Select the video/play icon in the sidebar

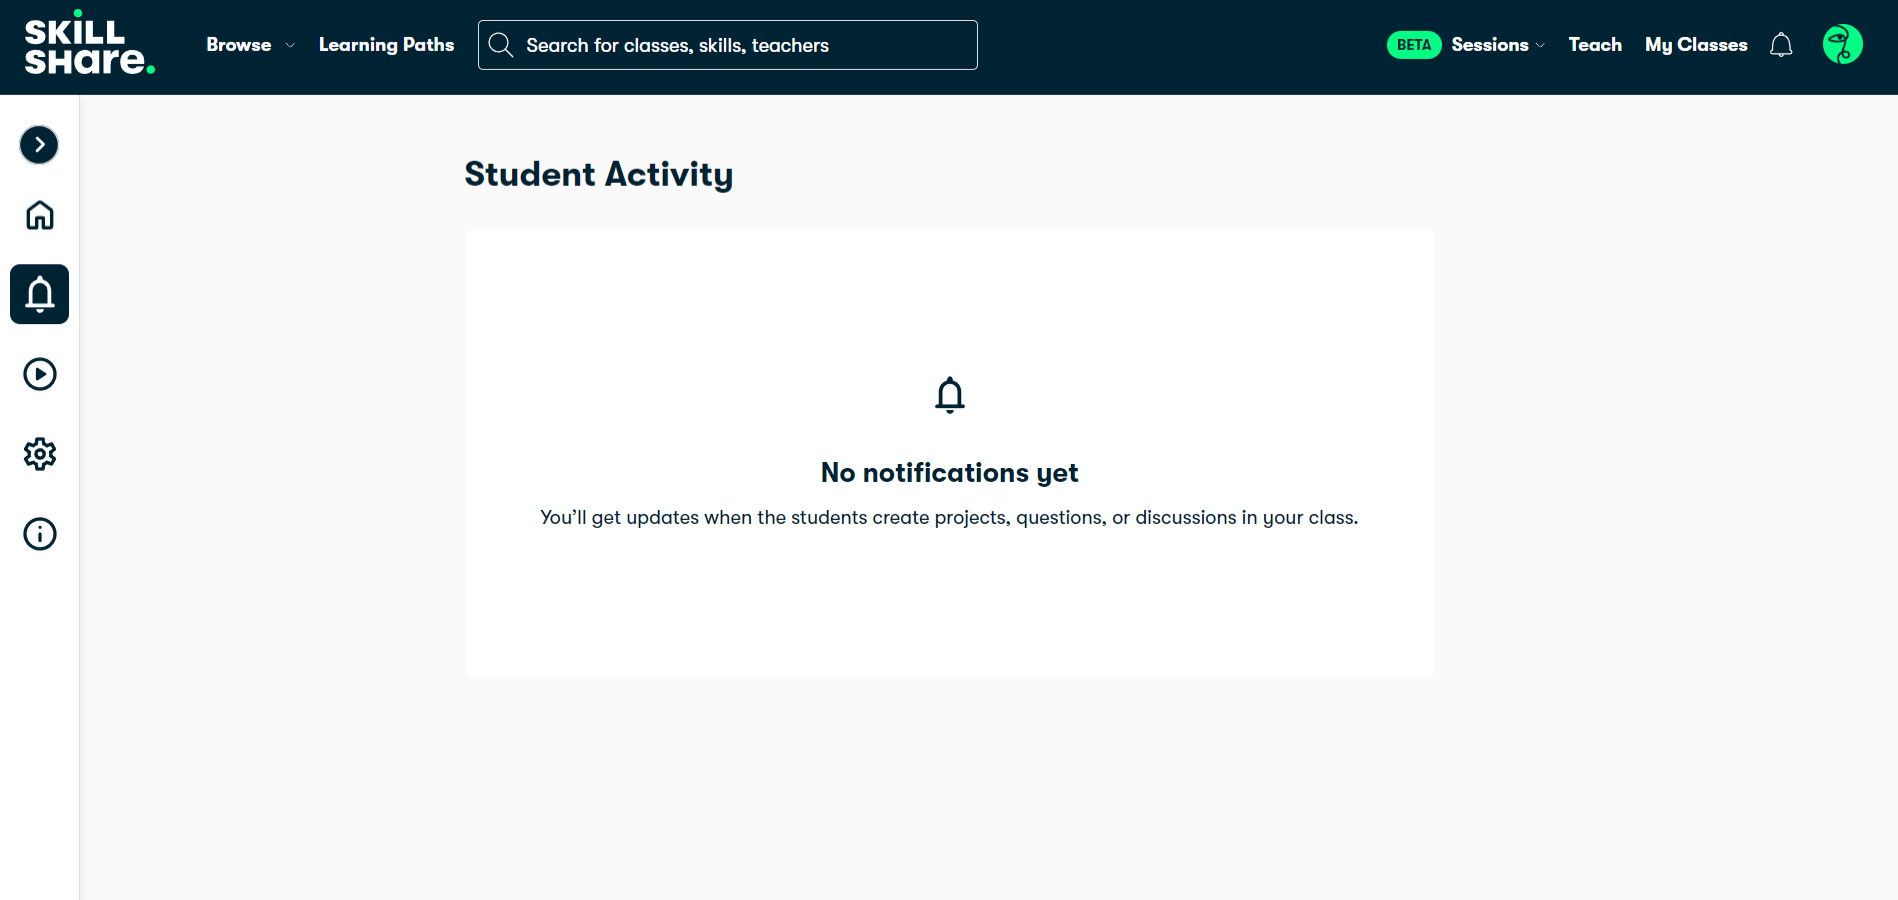[x=39, y=374]
